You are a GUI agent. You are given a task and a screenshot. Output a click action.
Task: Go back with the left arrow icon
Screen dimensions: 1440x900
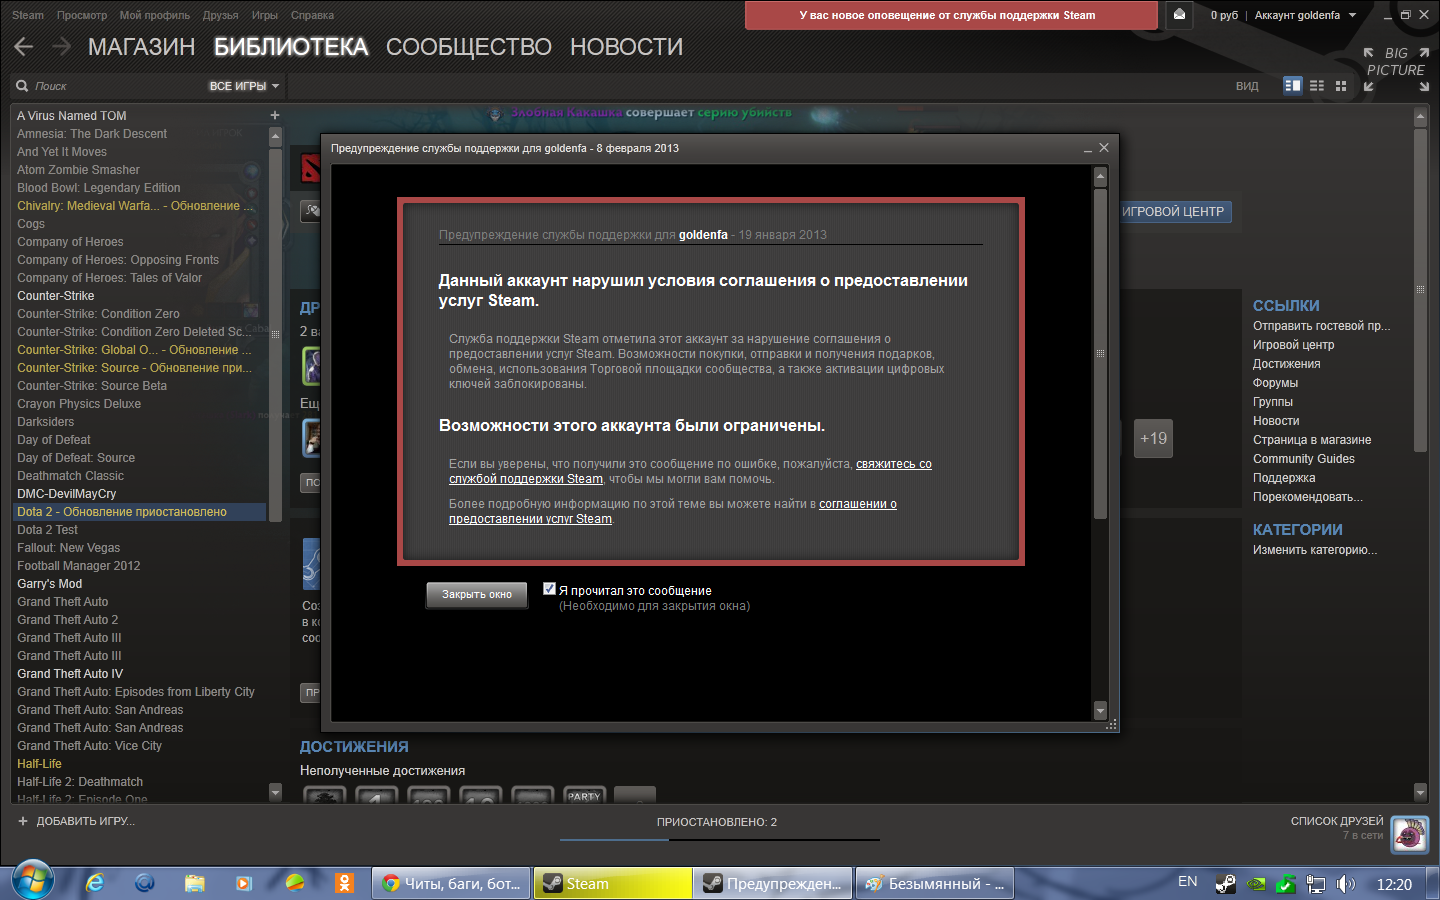[24, 47]
